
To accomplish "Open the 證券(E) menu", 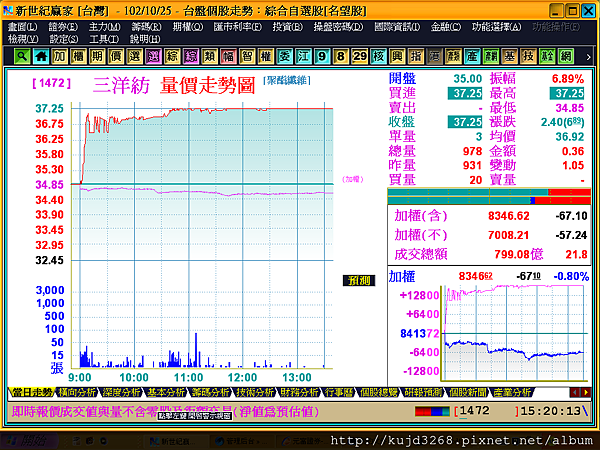I will pyautogui.click(x=63, y=27).
